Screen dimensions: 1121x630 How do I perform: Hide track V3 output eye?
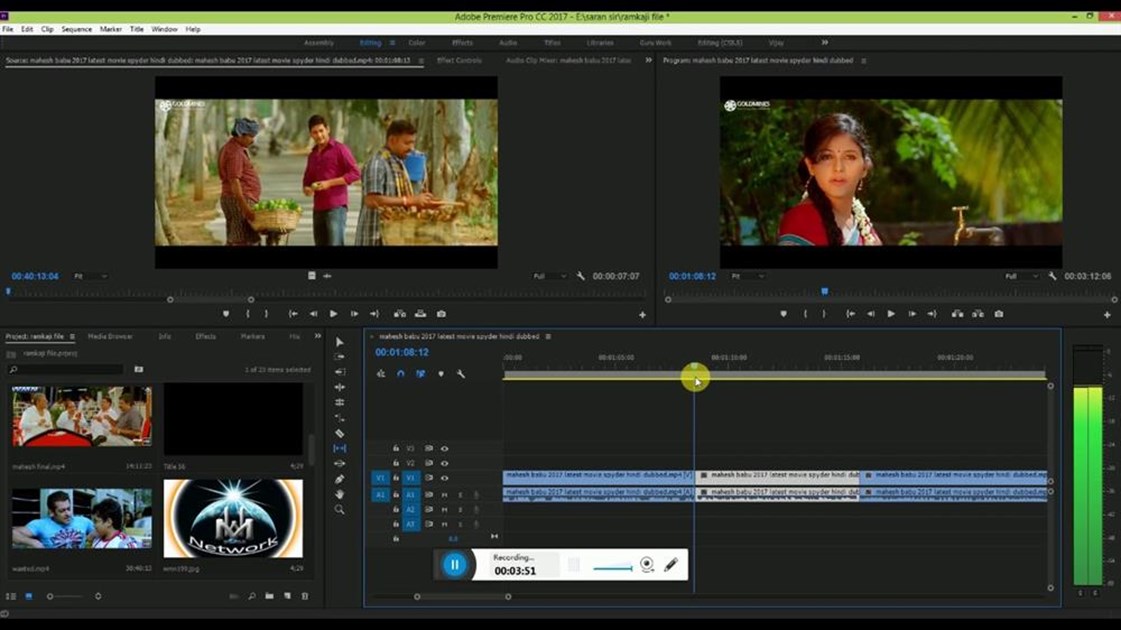pos(445,448)
